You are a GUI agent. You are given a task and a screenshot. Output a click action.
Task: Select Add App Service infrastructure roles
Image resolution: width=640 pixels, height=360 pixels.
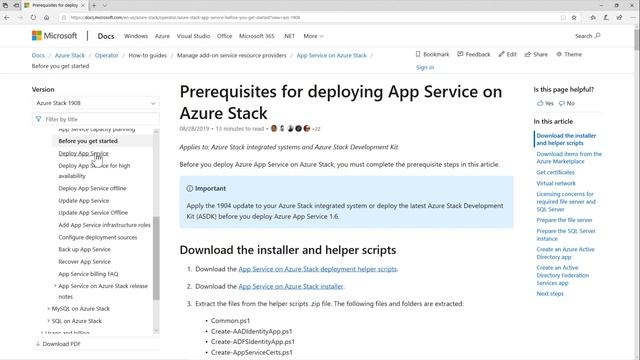point(104,225)
